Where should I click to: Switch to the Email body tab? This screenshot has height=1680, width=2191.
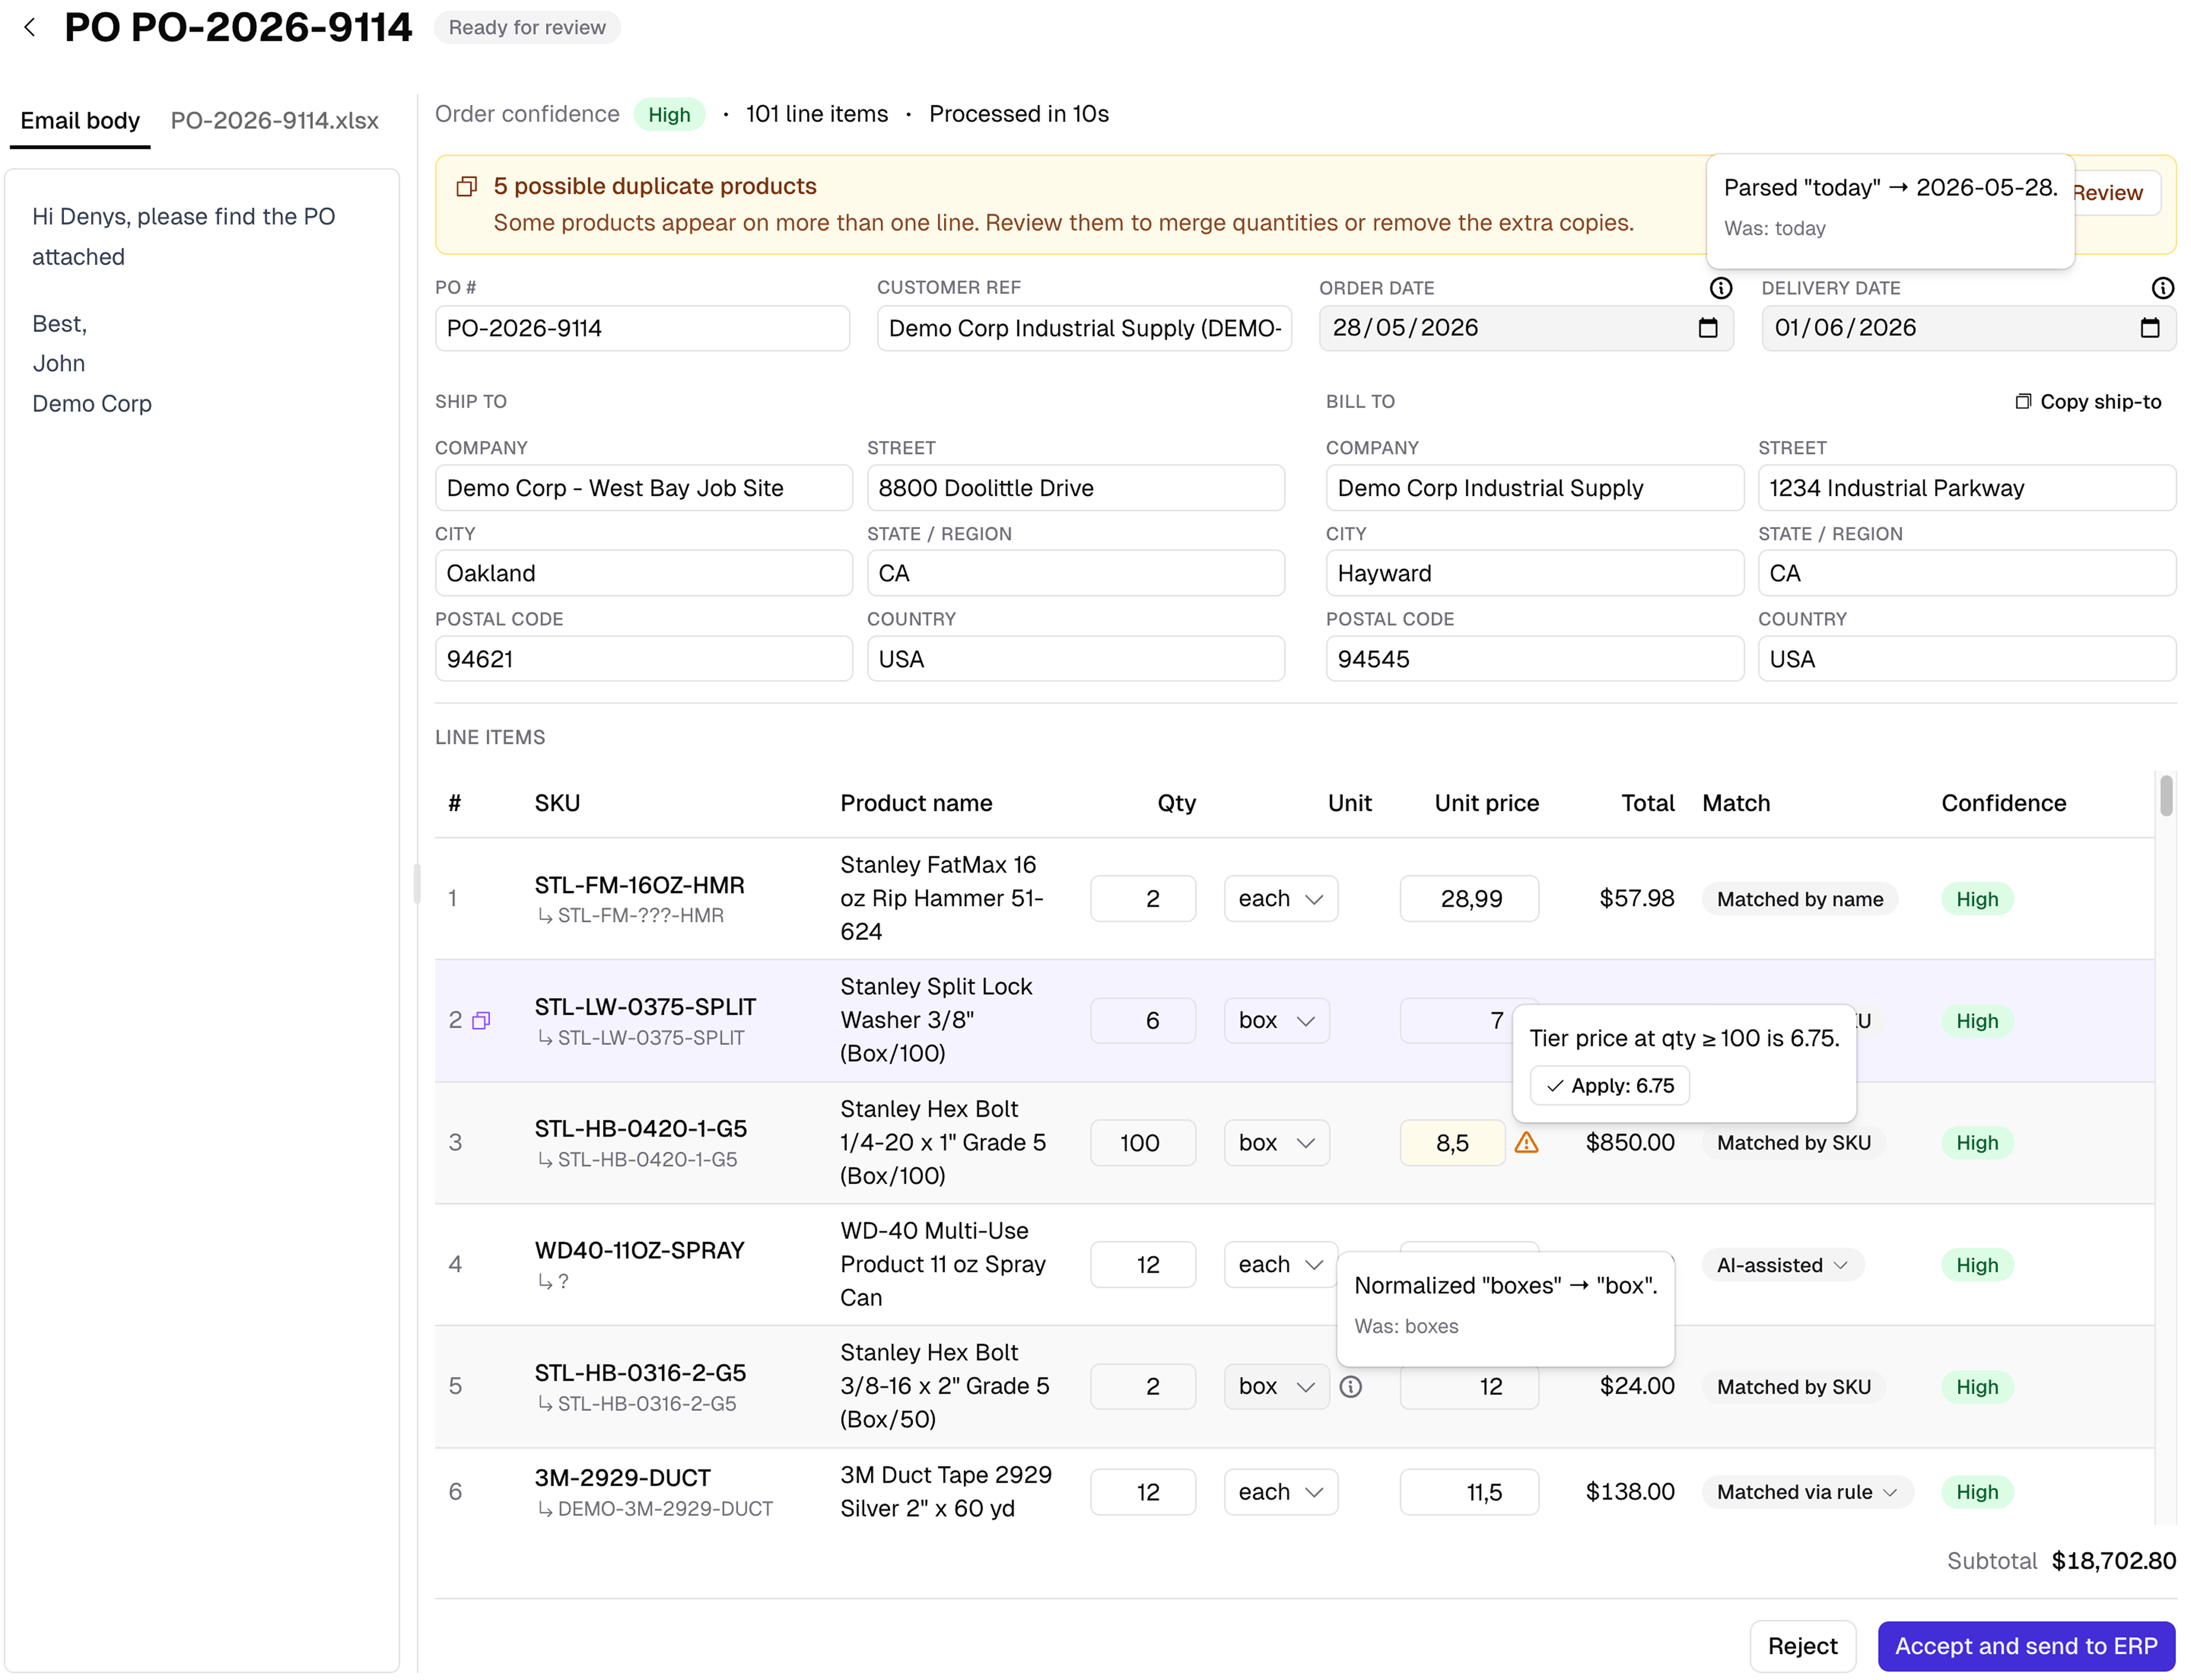(80, 121)
